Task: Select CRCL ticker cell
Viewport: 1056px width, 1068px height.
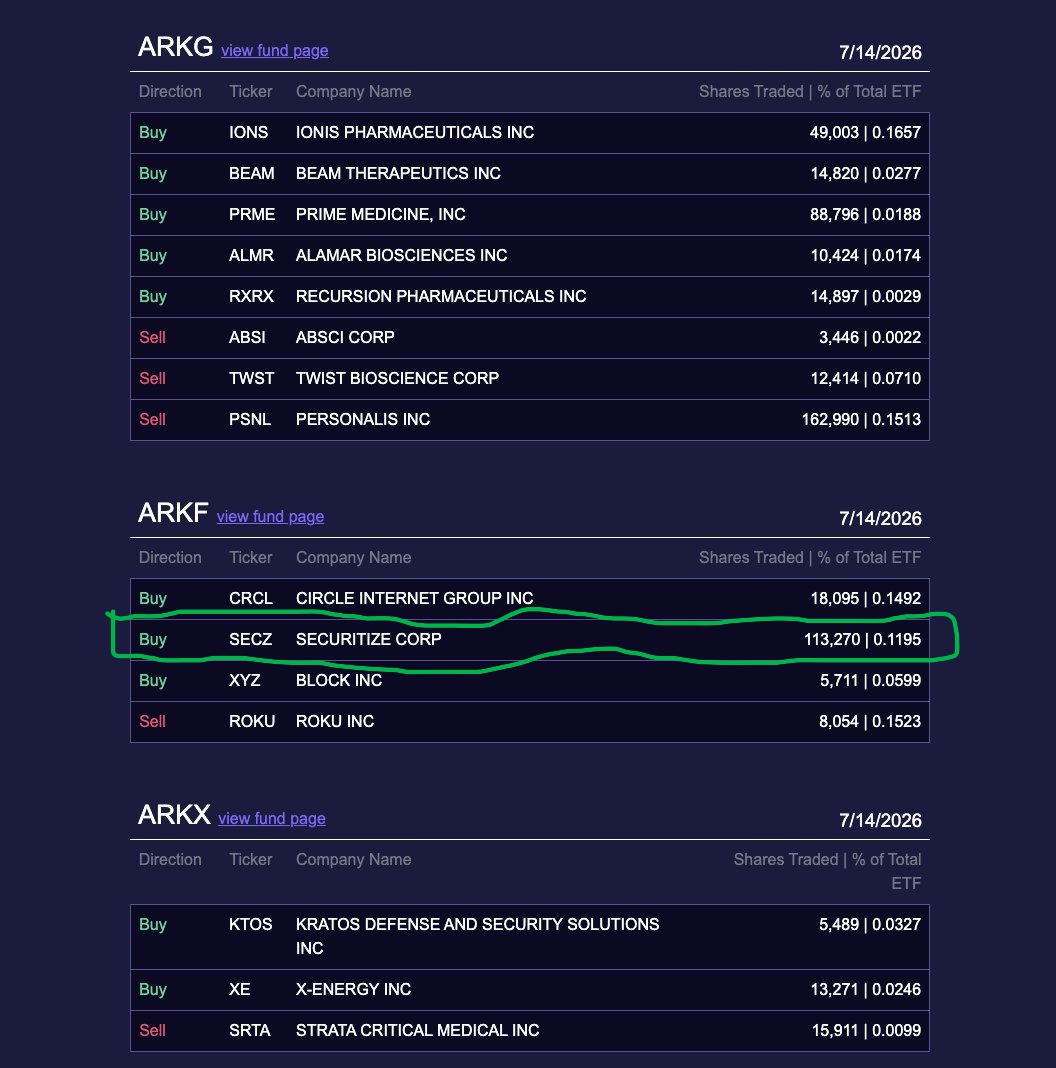Action: pos(251,598)
